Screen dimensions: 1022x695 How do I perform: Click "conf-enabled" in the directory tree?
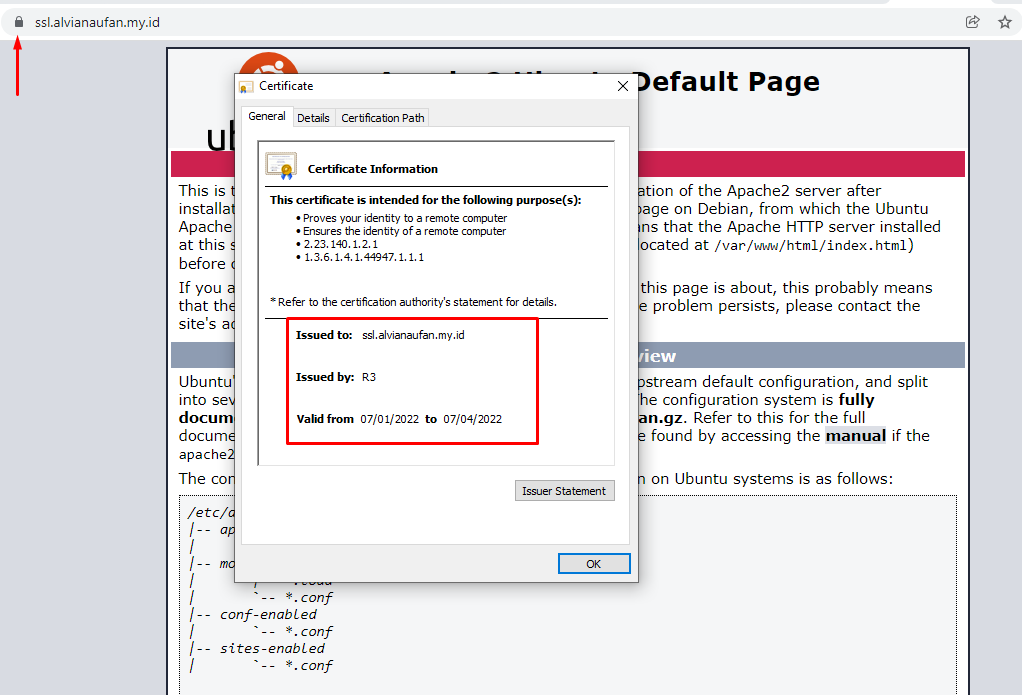click(268, 615)
